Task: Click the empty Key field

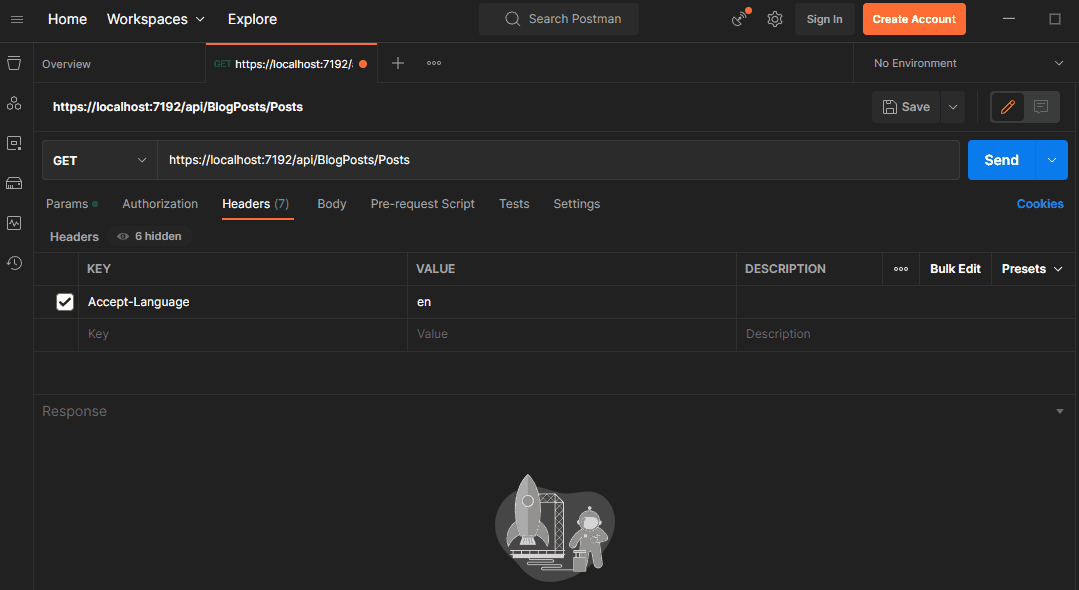Action: [x=243, y=334]
